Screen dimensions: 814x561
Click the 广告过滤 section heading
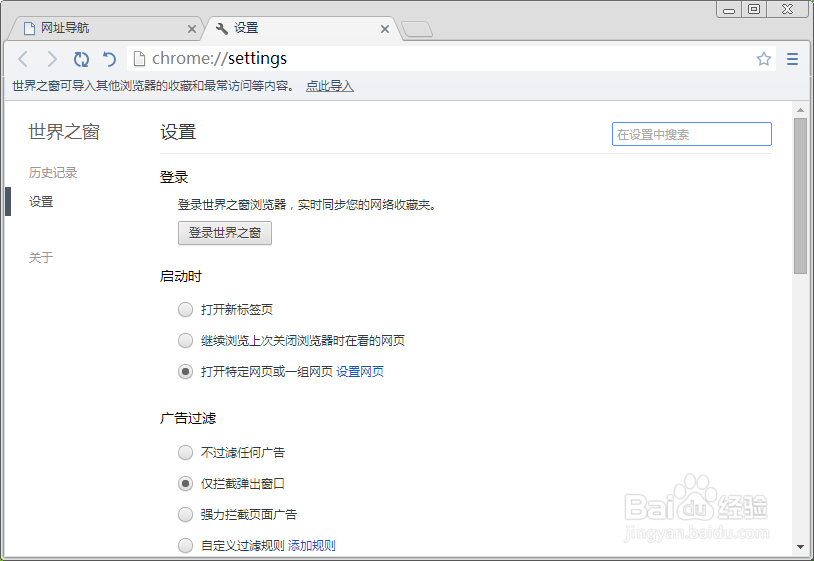(x=188, y=418)
